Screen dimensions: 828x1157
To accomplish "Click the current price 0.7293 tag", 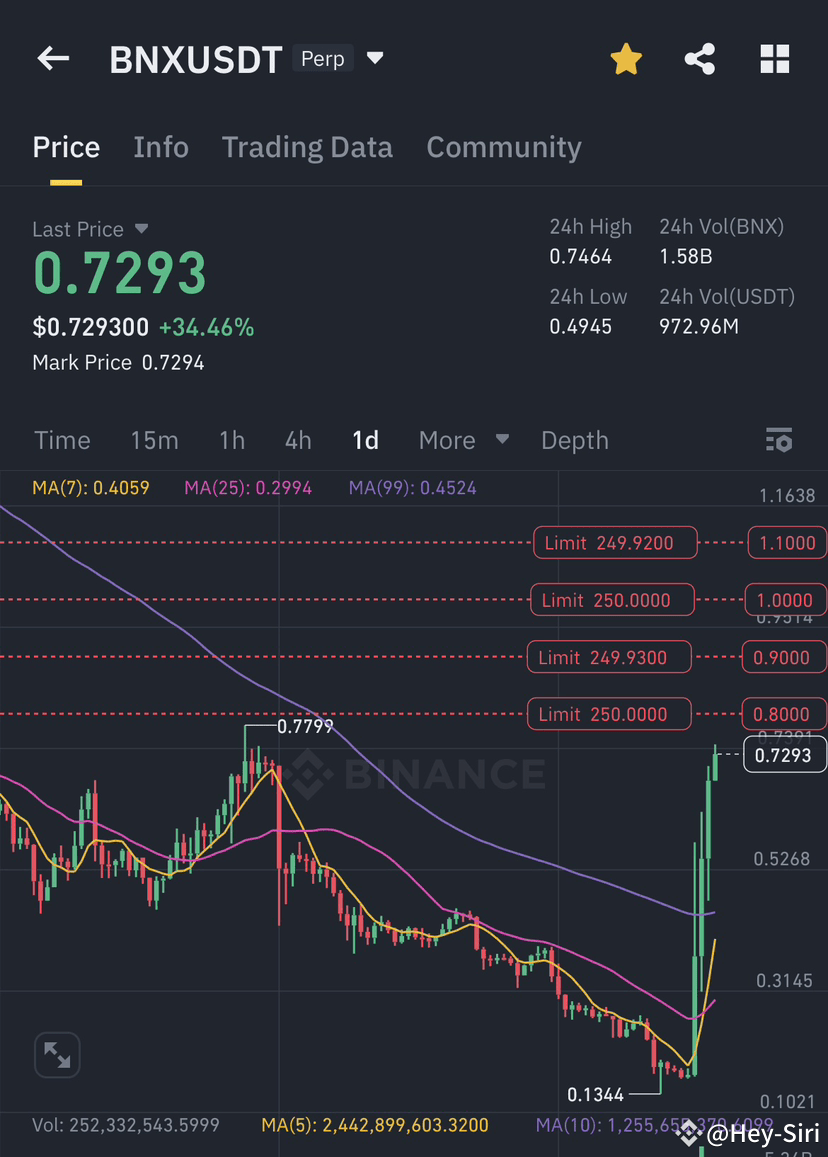I will pos(784,755).
